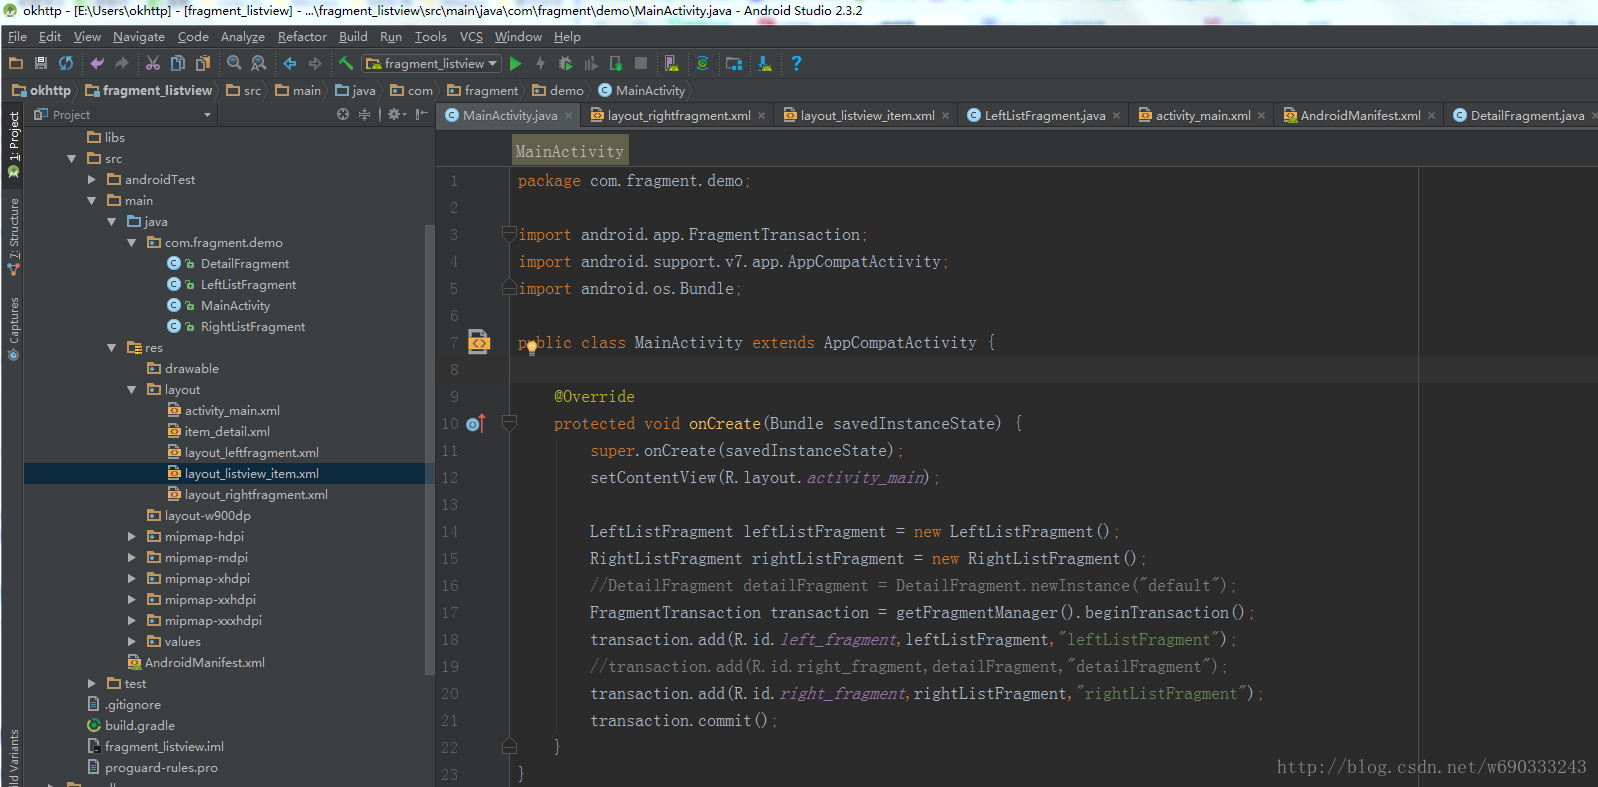Open the Project Structure icon

click(x=734, y=63)
